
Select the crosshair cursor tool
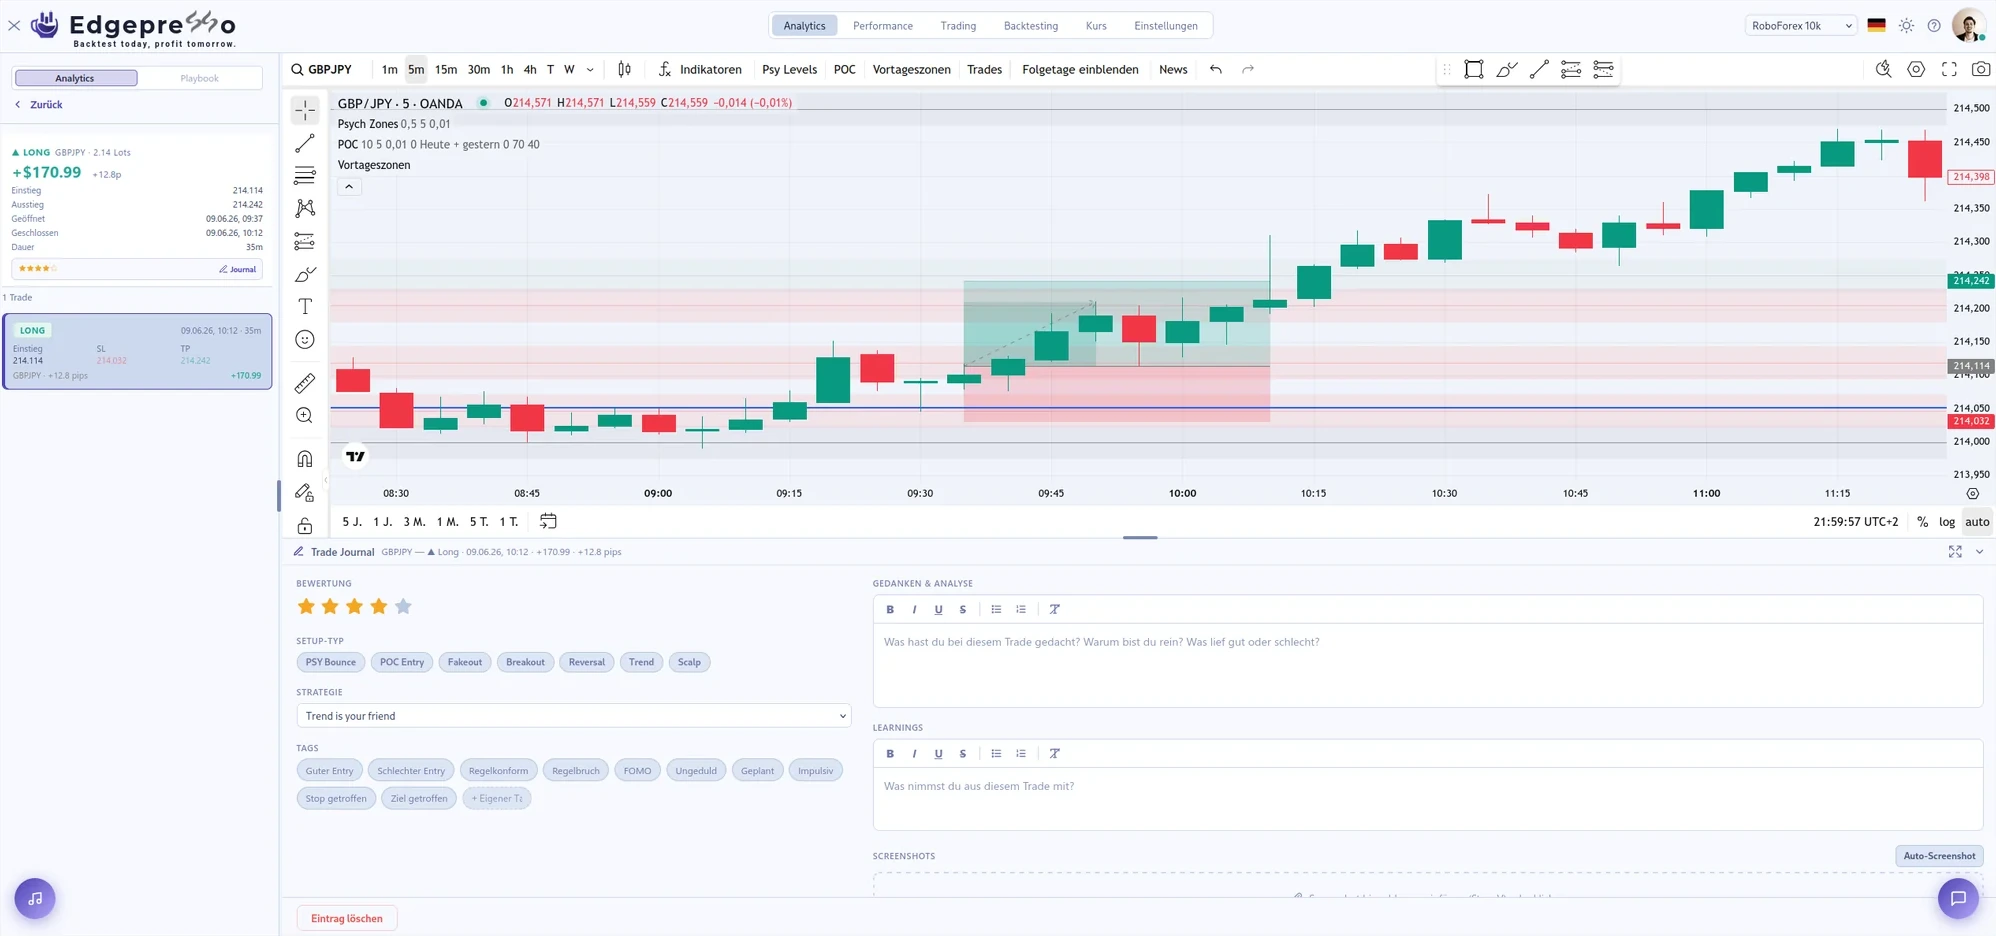pyautogui.click(x=305, y=110)
